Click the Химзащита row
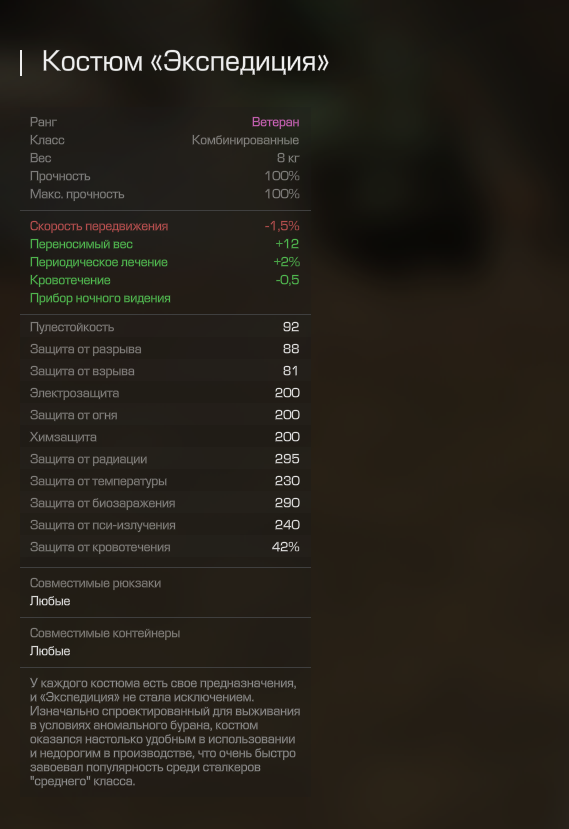 (165, 437)
